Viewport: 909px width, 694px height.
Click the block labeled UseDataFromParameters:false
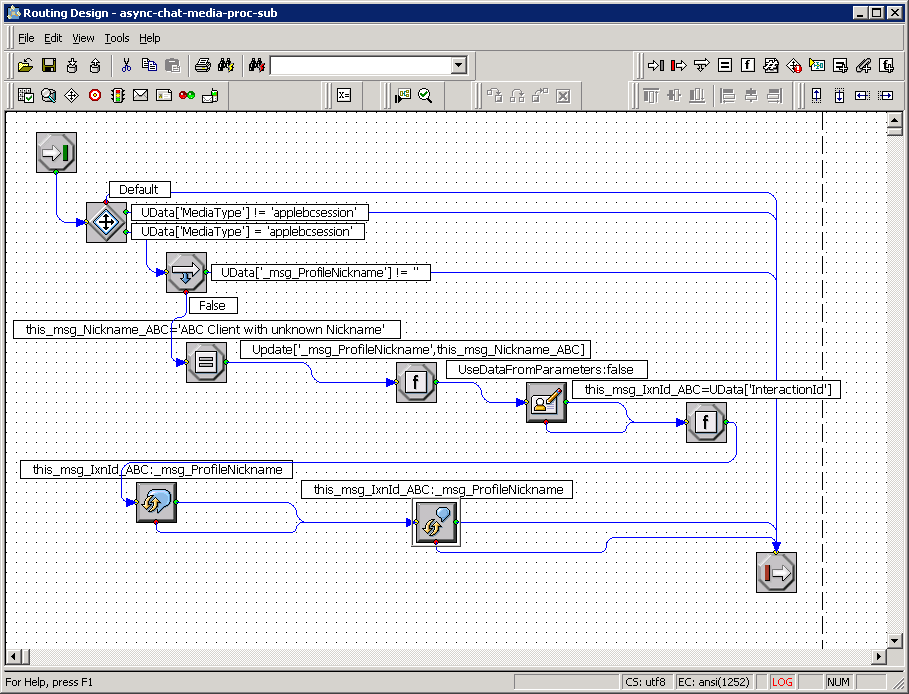click(x=546, y=402)
